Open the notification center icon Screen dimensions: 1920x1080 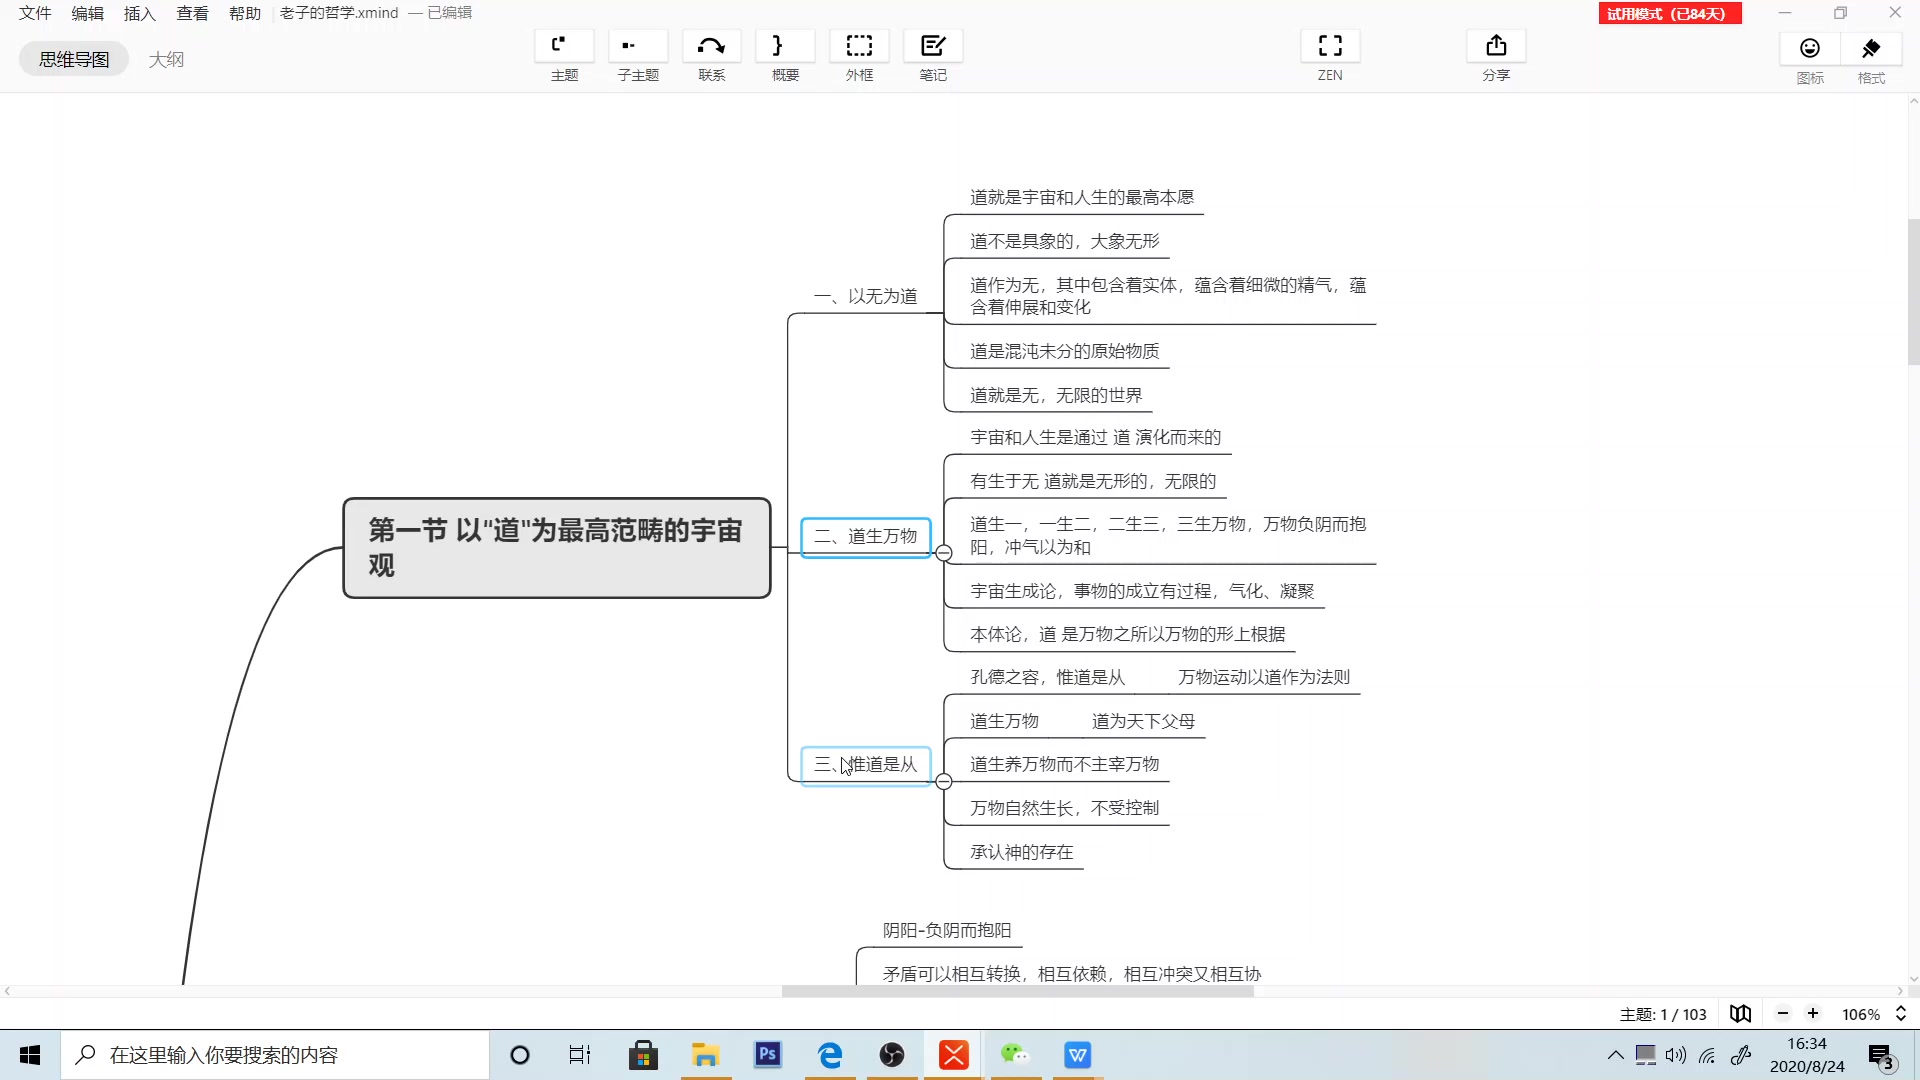coord(1881,1056)
